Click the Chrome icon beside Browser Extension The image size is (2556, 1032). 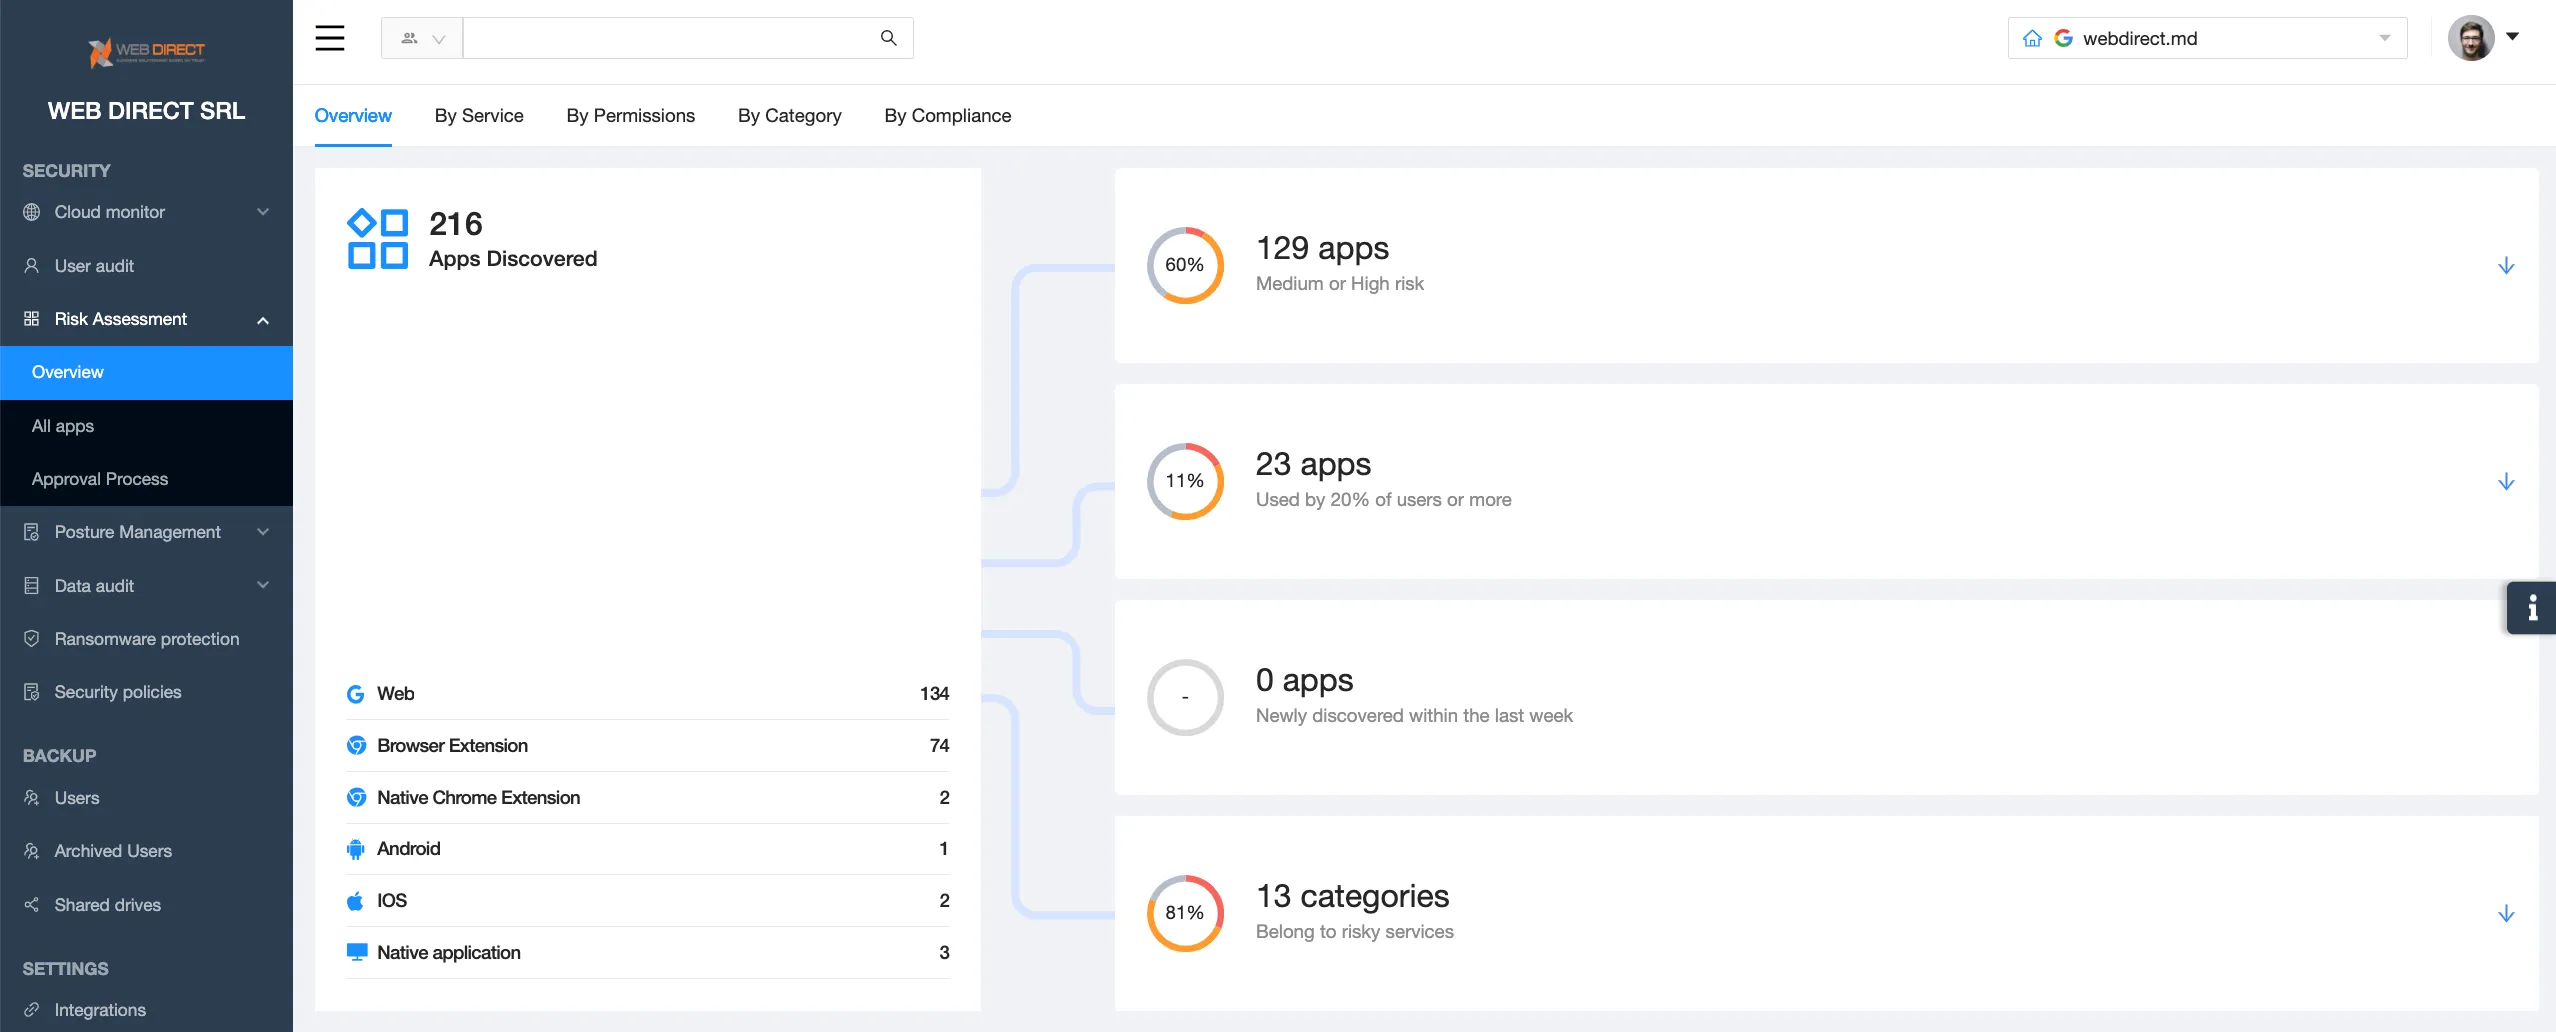(x=356, y=745)
